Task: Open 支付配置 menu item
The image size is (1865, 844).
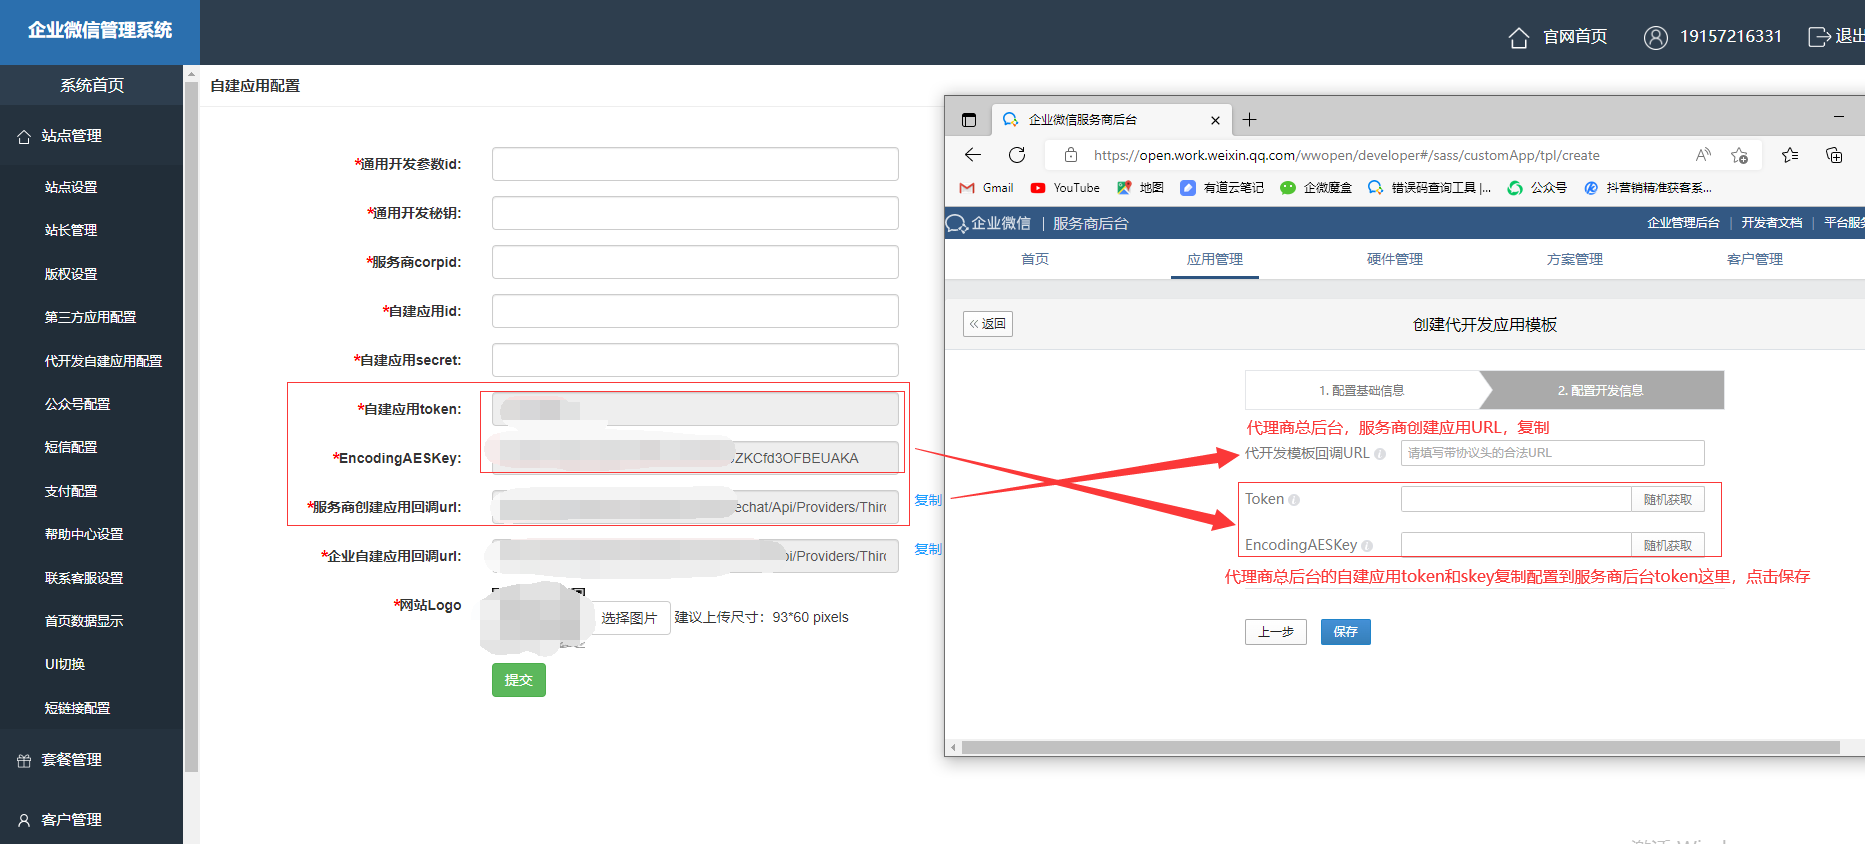Action: pyautogui.click(x=71, y=492)
